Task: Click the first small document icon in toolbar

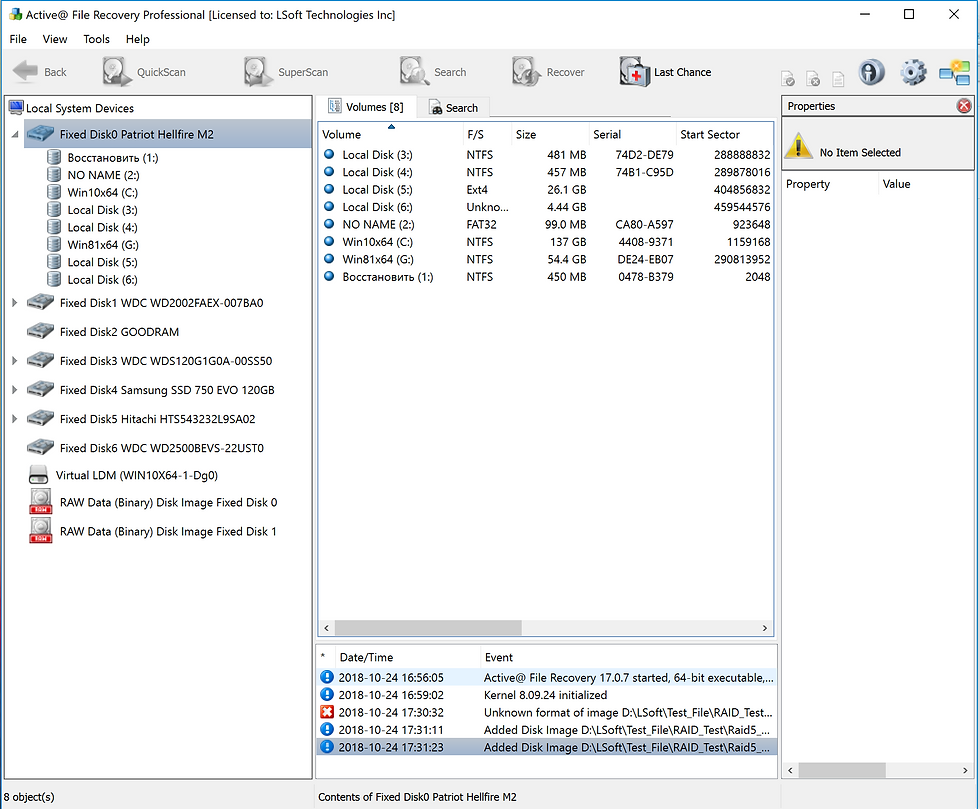Action: pos(788,79)
